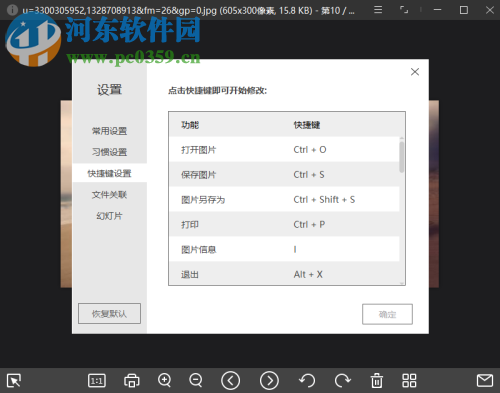500x393 pixels.
Task: Select the 保存图片 function row
Action: click(284, 175)
